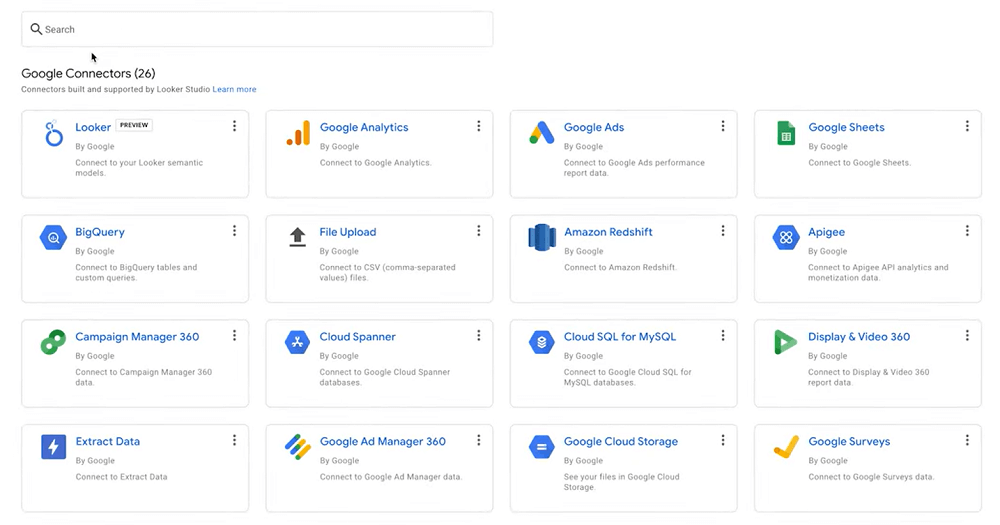Open three-dot menu on Google Ad Manager 360
The width and height of the screenshot is (1000, 525).
point(478,440)
